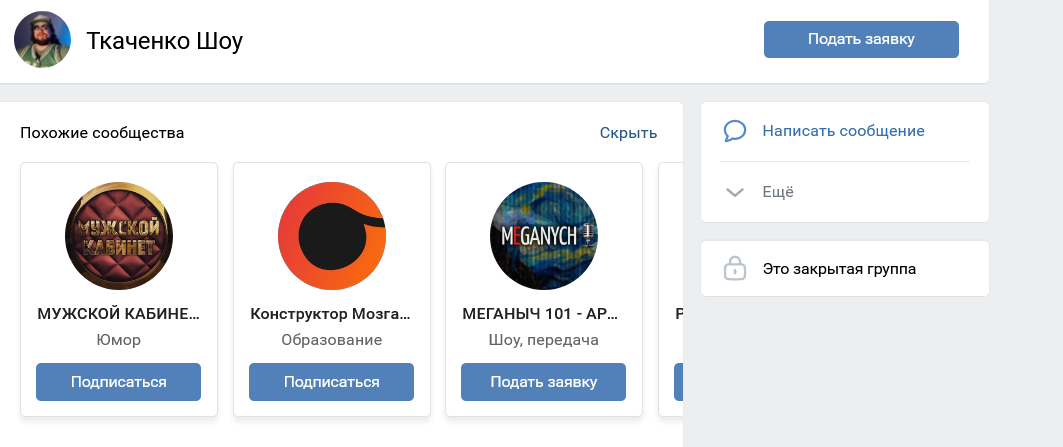Click the partially visible fourth community card
This screenshot has height=447, width=1063.
point(671,290)
